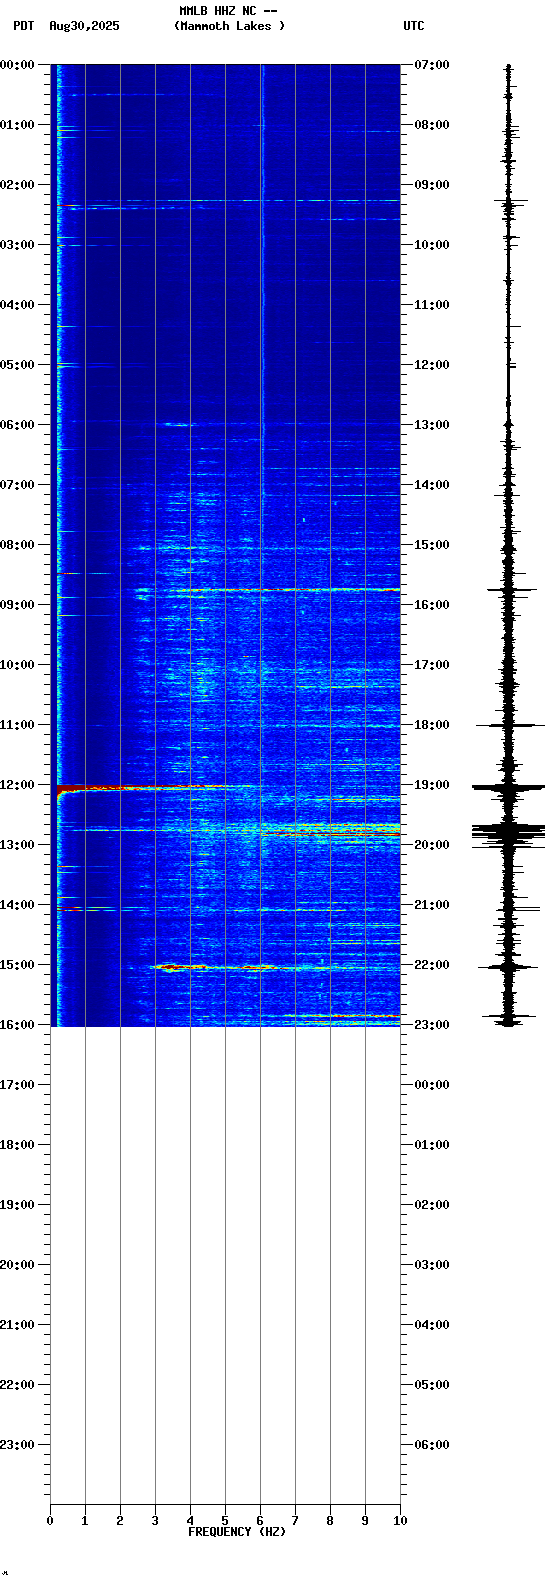
Task: Click the PDT '13:00' time label
Action: (x=18, y=845)
